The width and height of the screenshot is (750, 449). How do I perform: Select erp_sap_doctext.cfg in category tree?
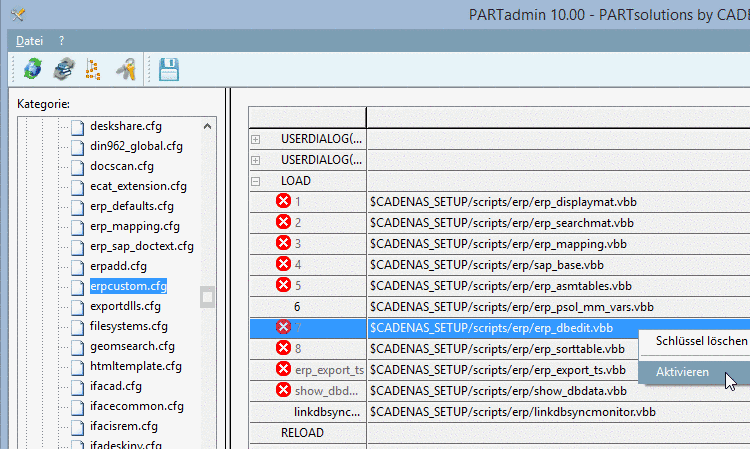142,246
